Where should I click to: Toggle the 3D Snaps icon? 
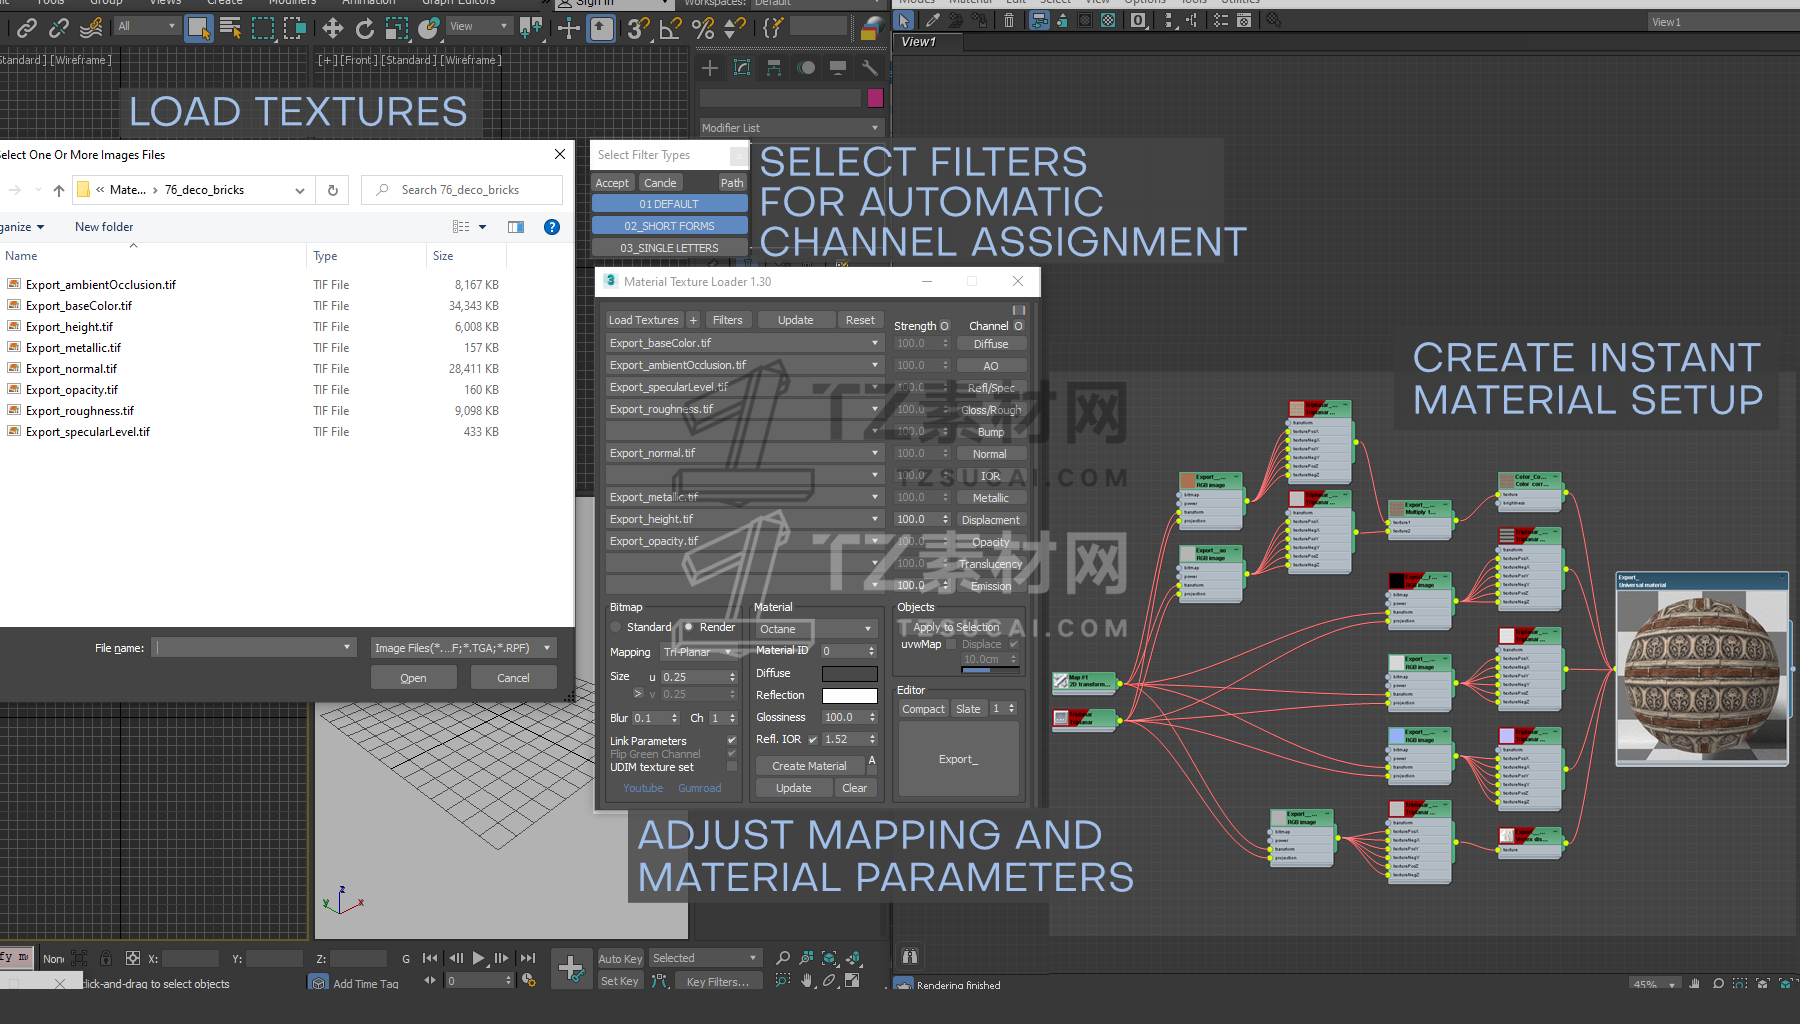pos(638,28)
